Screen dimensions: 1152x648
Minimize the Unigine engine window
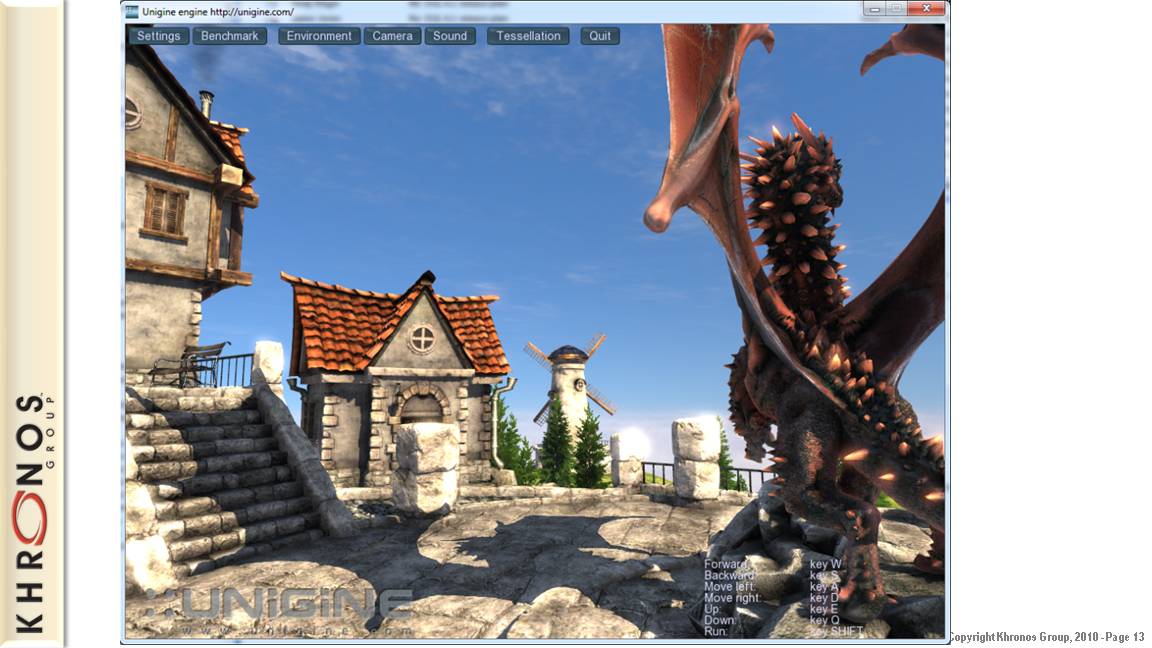[x=874, y=9]
